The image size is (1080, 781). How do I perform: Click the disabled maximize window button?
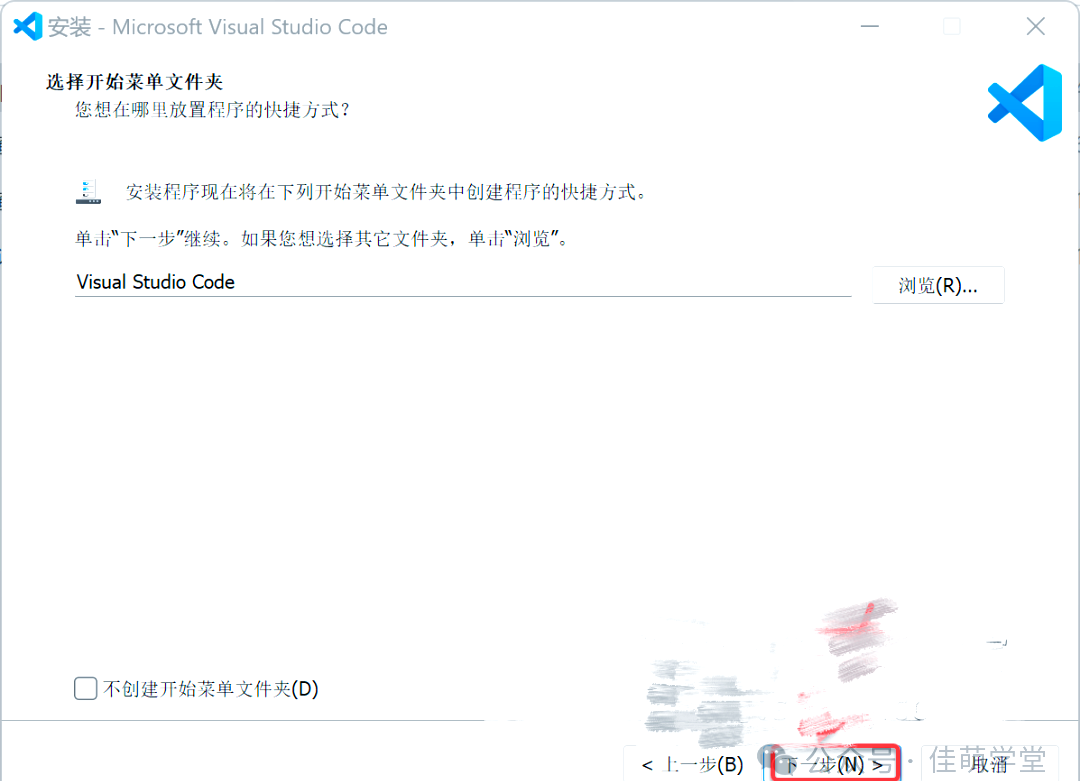[952, 27]
